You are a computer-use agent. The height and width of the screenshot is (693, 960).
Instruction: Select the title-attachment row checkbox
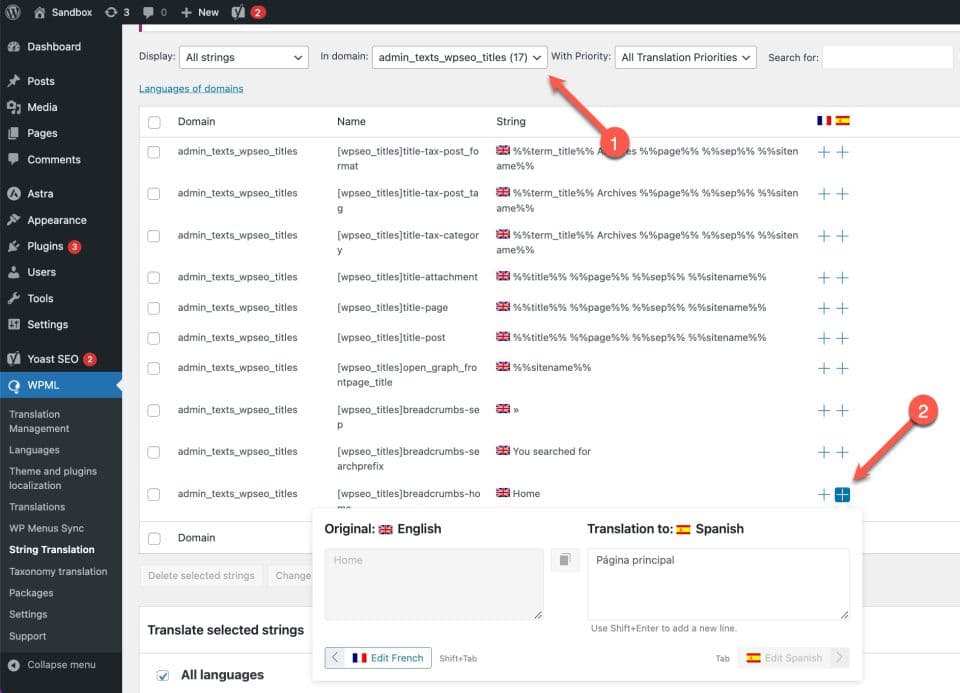click(154, 278)
